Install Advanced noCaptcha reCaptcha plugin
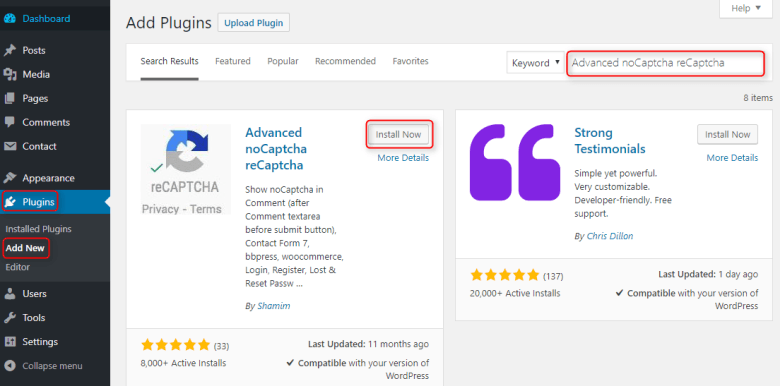The width and height of the screenshot is (780, 386). pyautogui.click(x=398, y=134)
